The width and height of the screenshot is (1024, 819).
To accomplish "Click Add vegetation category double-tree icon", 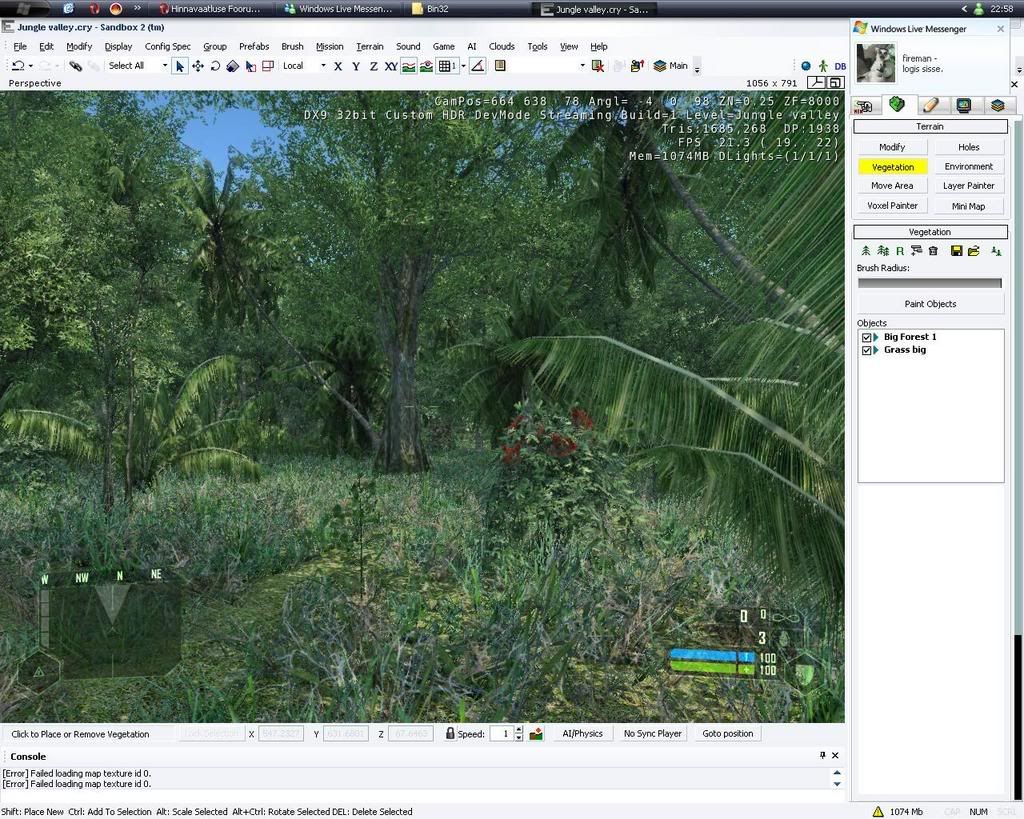I will tap(883, 251).
